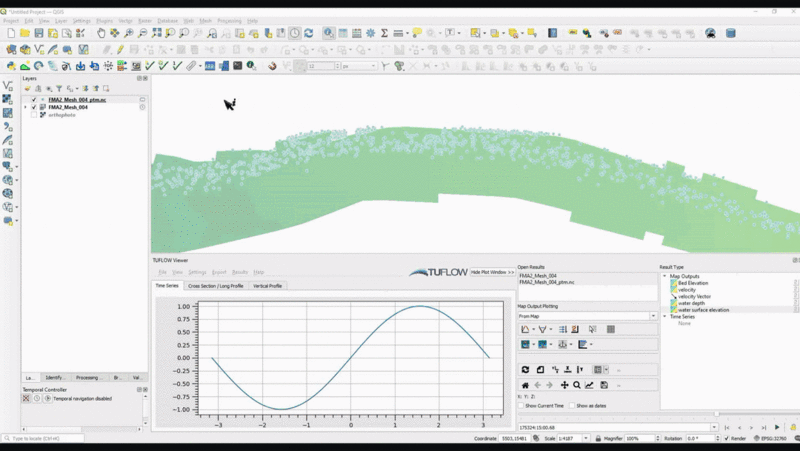The width and height of the screenshot is (800, 451).
Task: Click the plot line chart options icon
Action: 589,385
